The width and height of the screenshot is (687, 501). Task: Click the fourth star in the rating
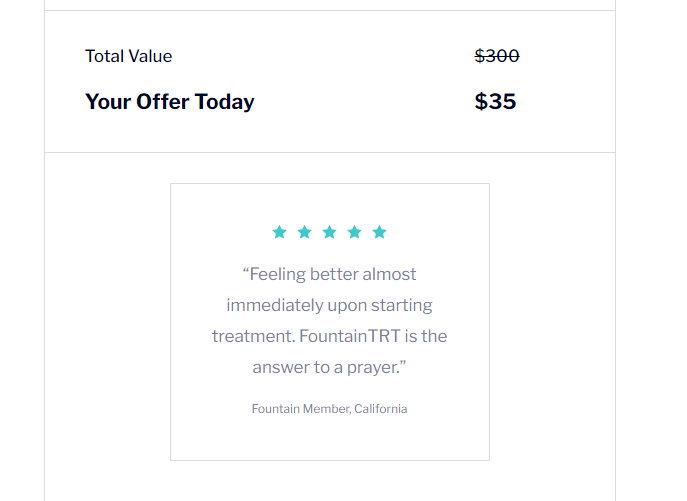[354, 232]
